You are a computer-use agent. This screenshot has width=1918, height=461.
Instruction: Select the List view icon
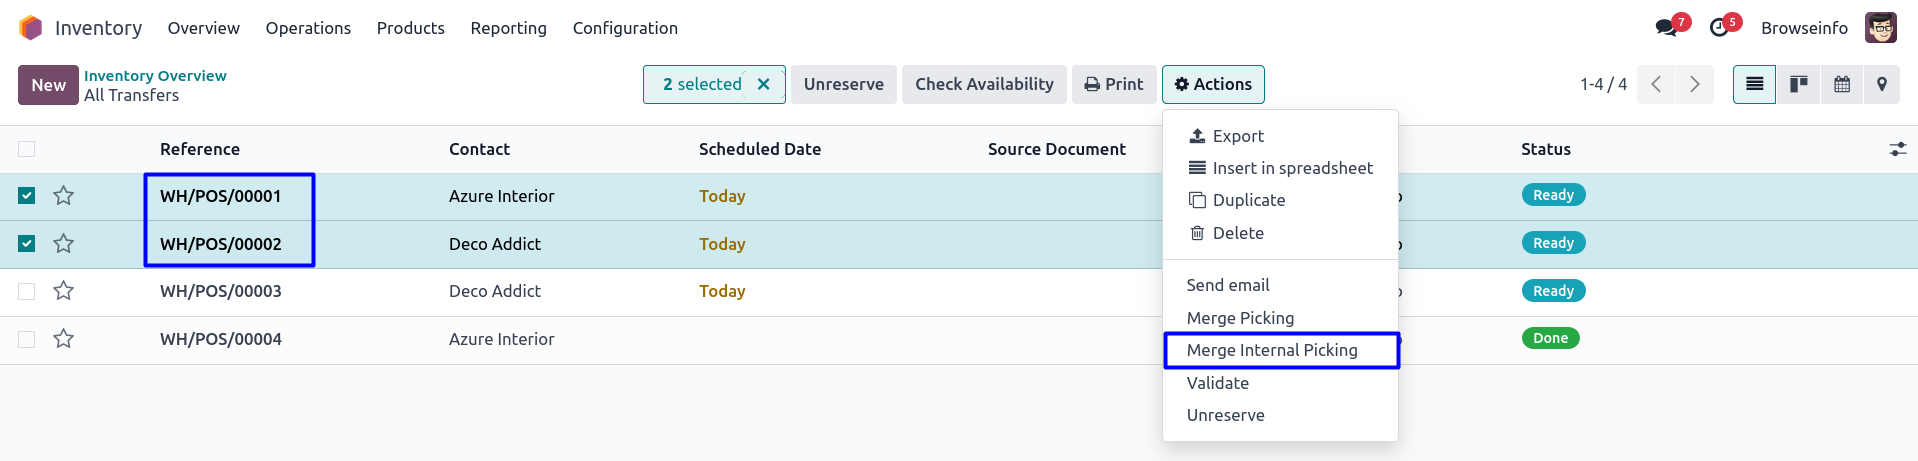point(1754,84)
